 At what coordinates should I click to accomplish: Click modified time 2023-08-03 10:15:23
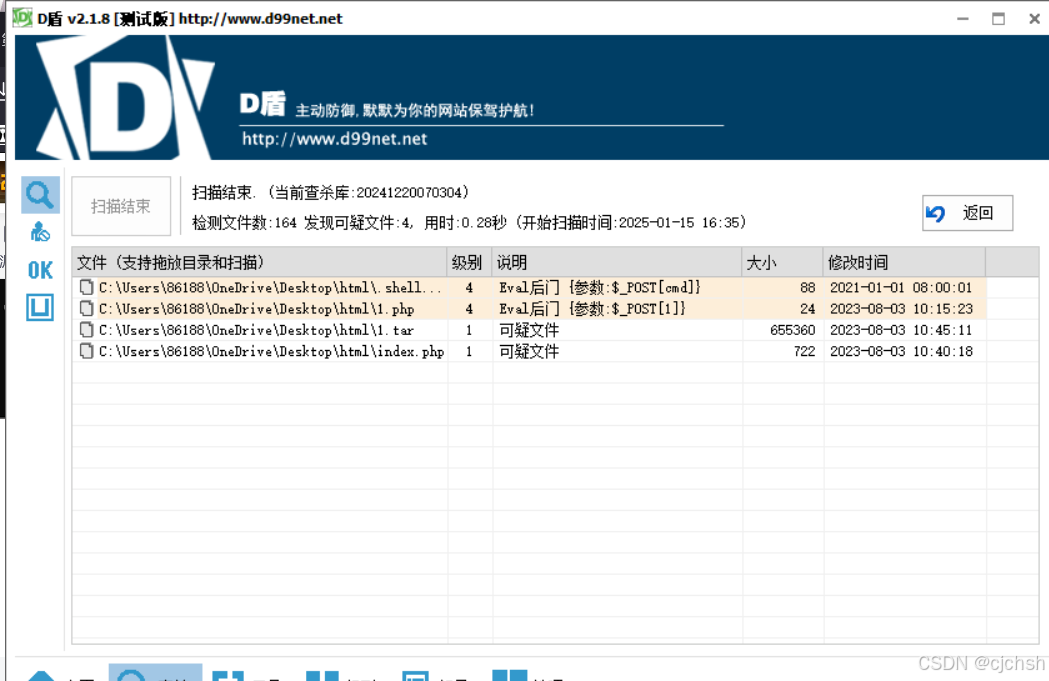[901, 309]
